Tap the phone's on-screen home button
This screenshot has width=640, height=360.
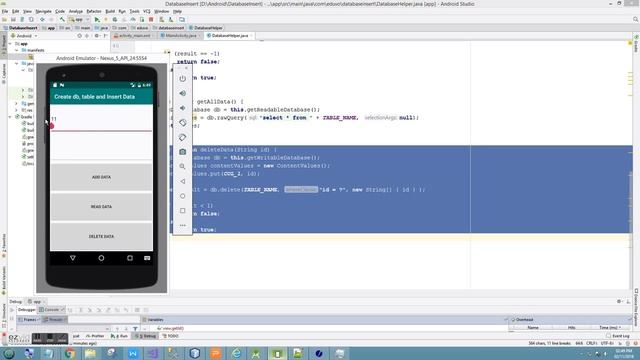tap(101, 258)
